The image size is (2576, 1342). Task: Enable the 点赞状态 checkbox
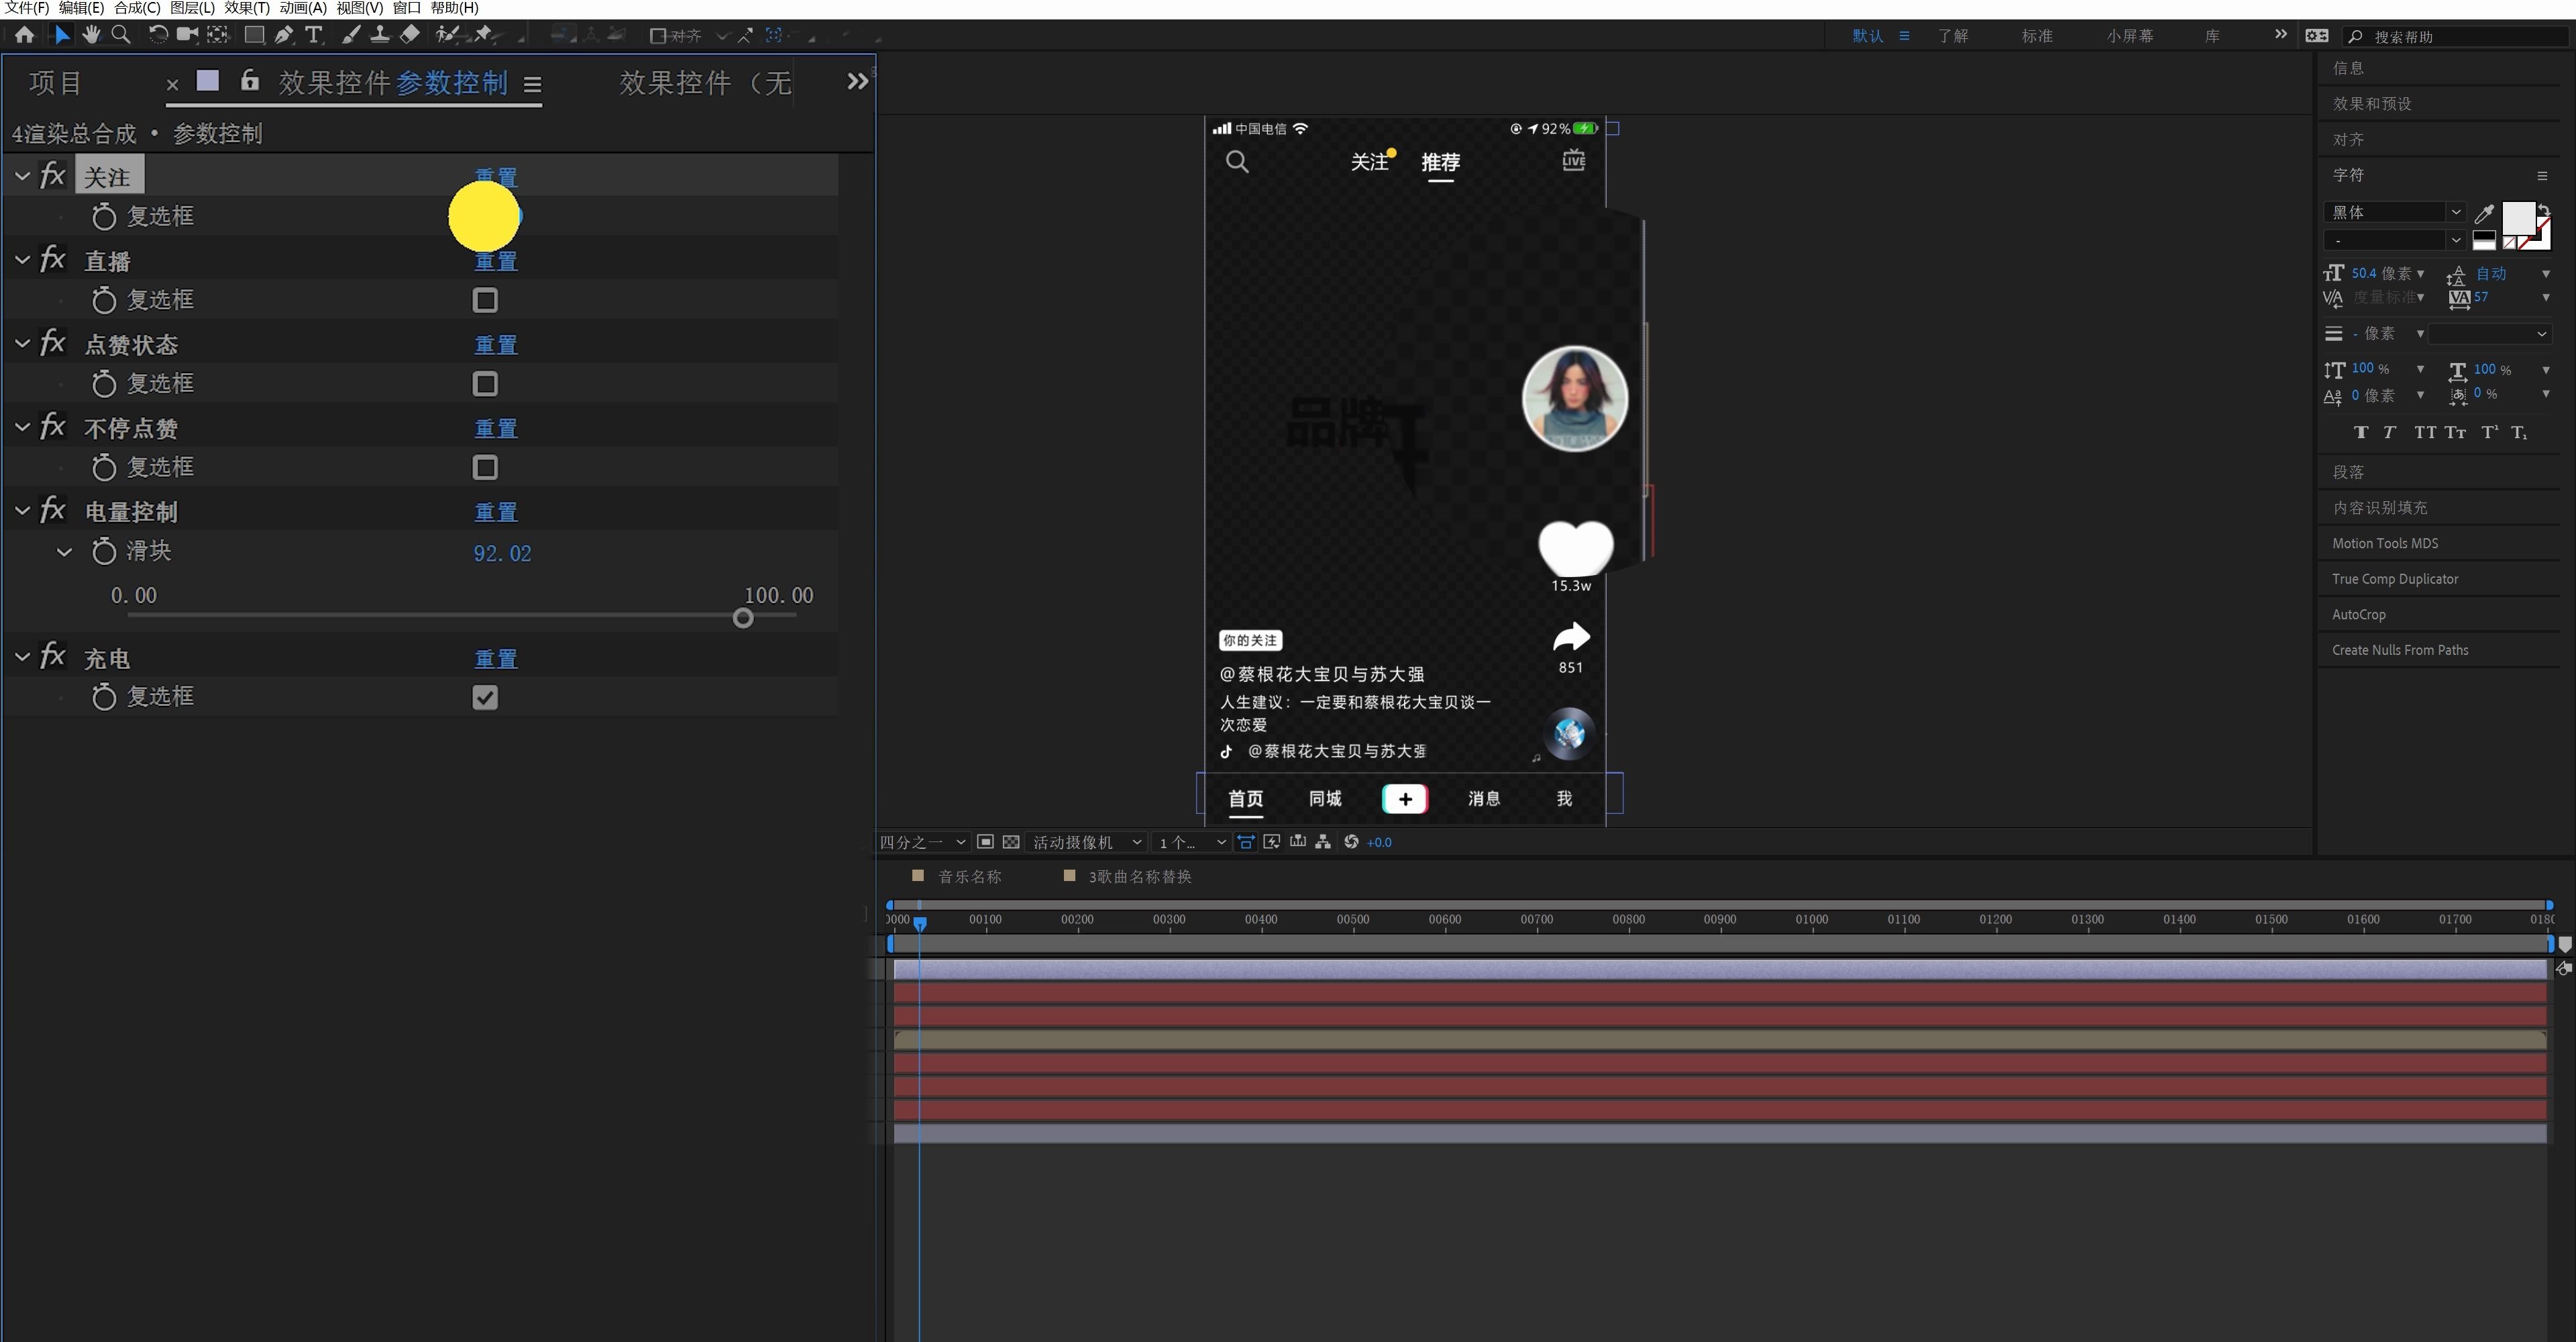tap(485, 384)
